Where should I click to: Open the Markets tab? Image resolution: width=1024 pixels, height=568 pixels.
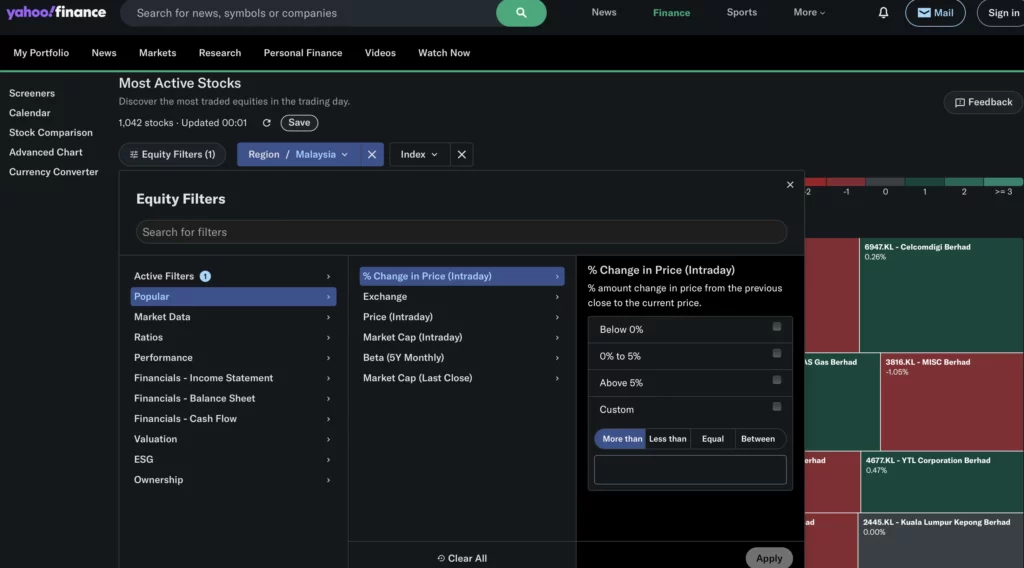pos(157,53)
